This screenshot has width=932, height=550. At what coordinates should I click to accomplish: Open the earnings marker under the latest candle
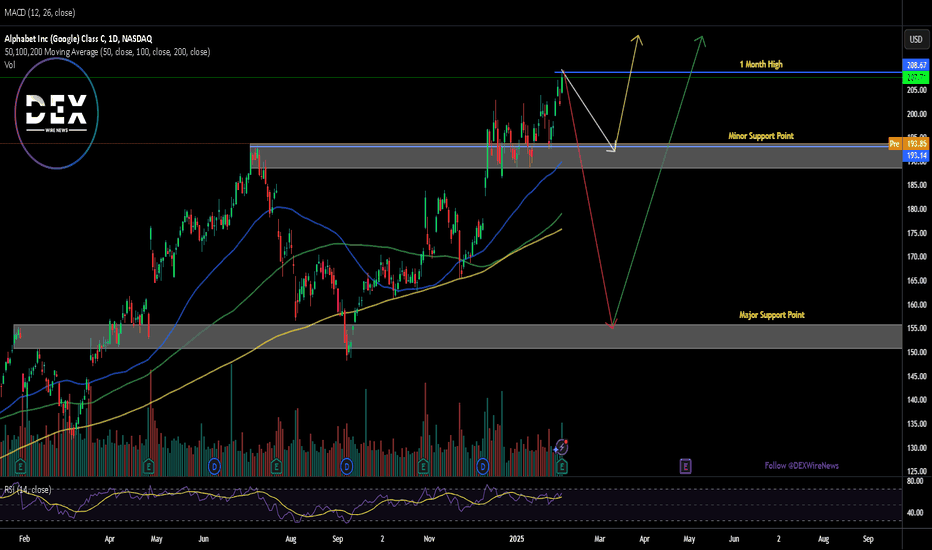[562, 467]
